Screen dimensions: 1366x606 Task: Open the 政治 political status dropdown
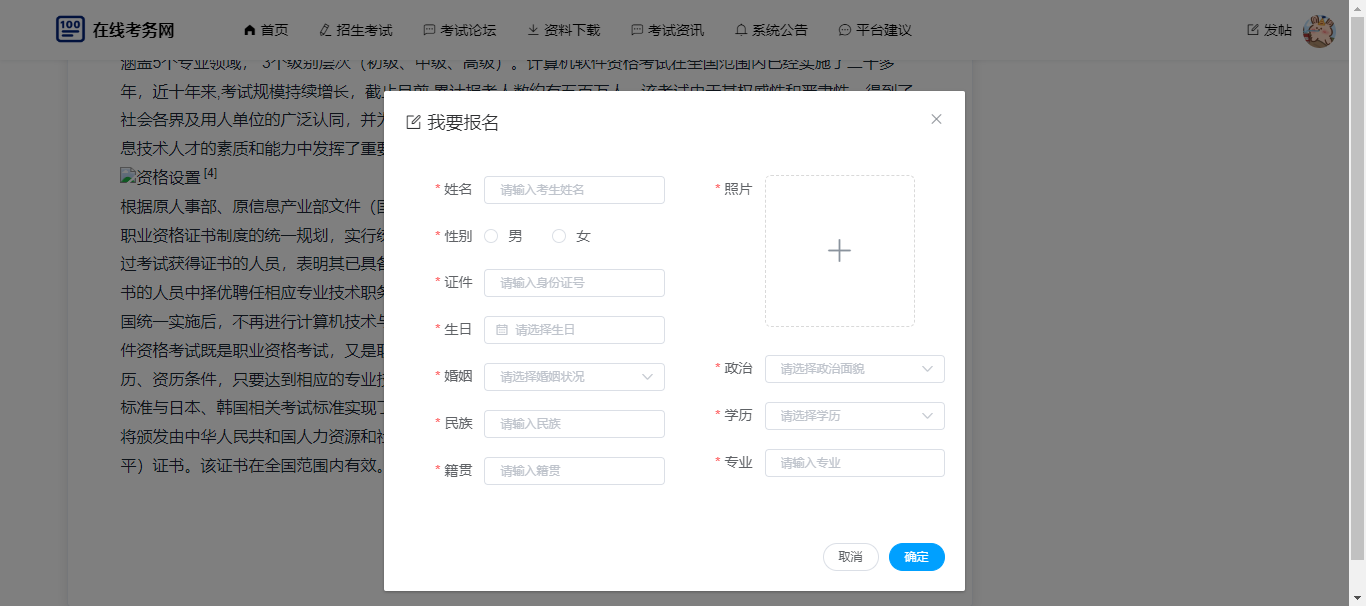(854, 369)
